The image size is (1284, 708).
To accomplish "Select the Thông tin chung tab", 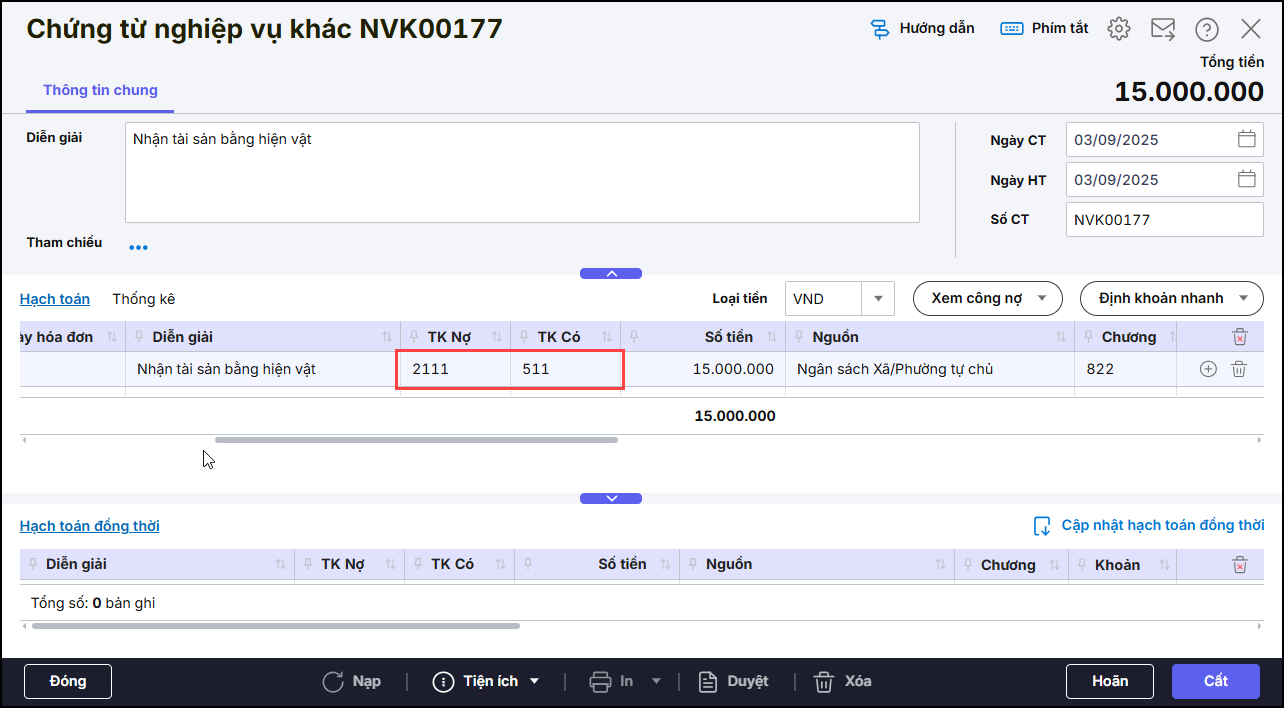I will [x=100, y=90].
